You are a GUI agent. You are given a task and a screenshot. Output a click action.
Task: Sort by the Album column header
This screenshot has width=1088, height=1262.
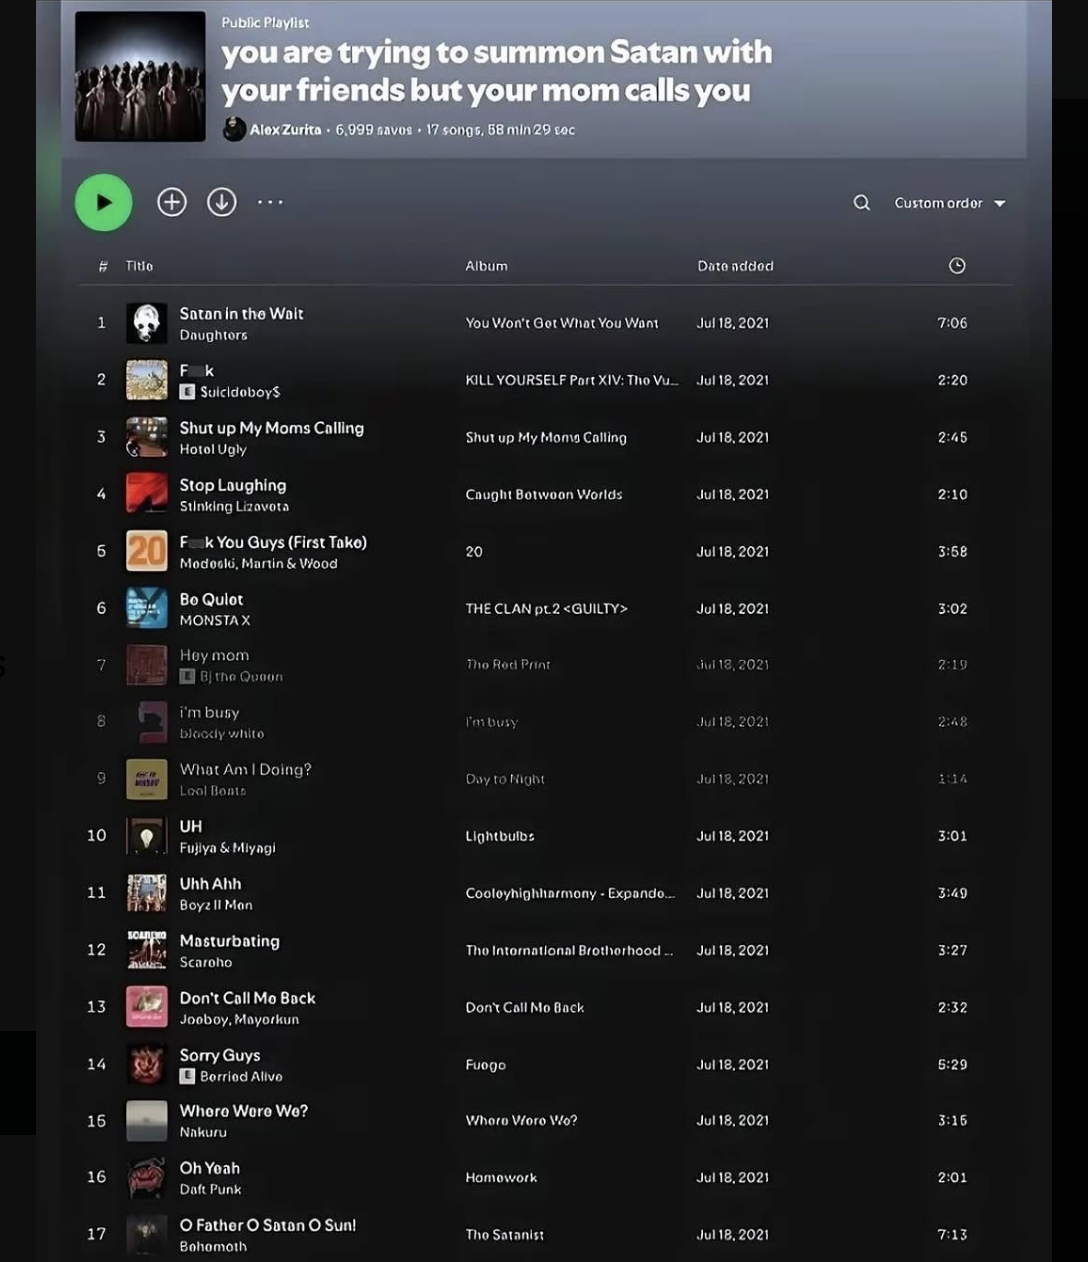(x=486, y=266)
